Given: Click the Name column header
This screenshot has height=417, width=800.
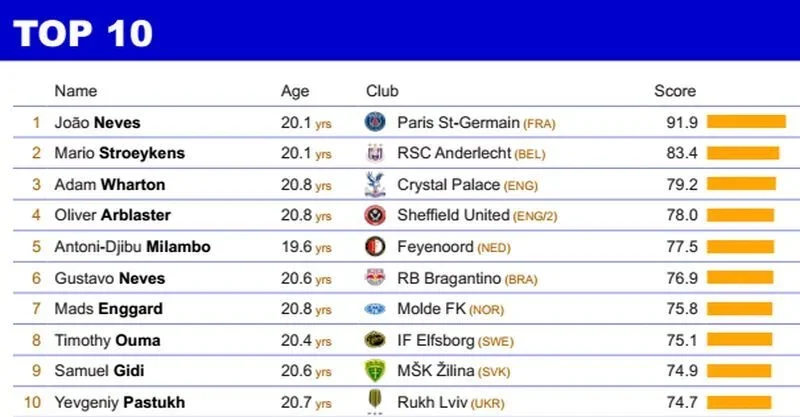Looking at the screenshot, I should tap(75, 91).
